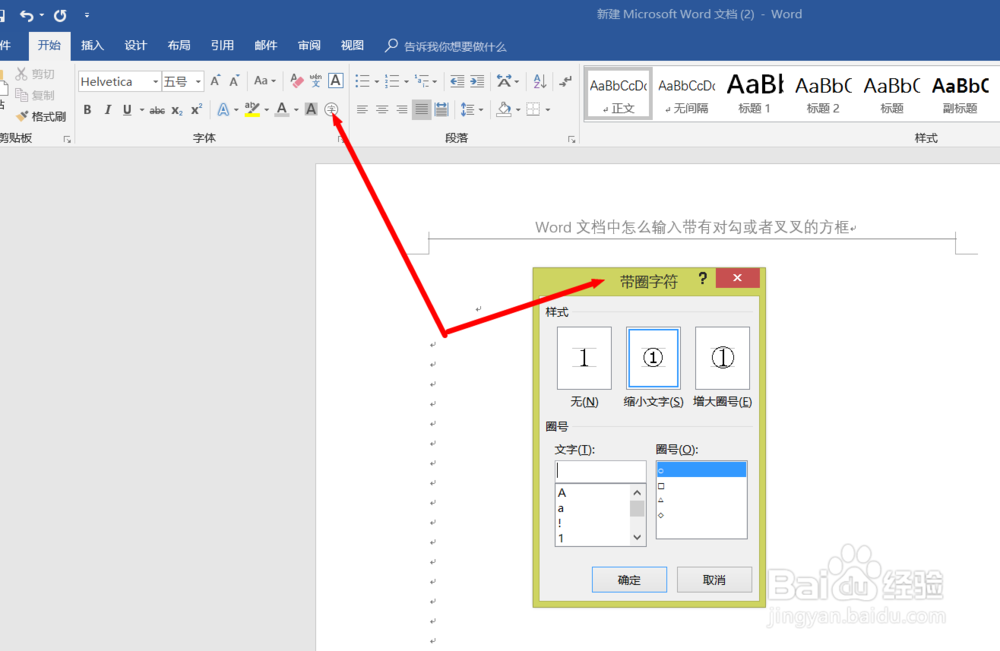Choose the 无 style in the dialog
1000x651 pixels.
point(583,358)
